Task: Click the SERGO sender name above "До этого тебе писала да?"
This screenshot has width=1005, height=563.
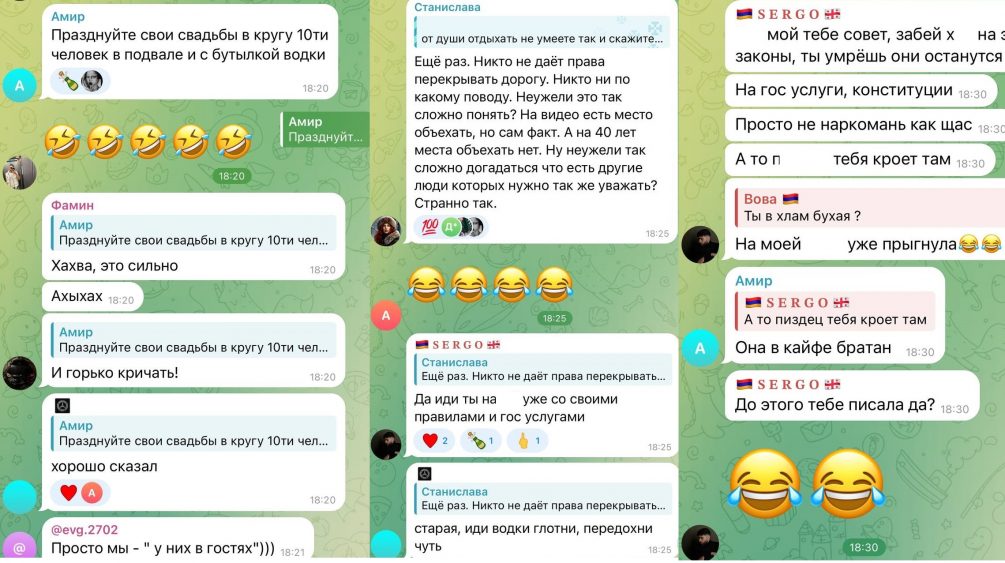Action: pyautogui.click(x=788, y=385)
